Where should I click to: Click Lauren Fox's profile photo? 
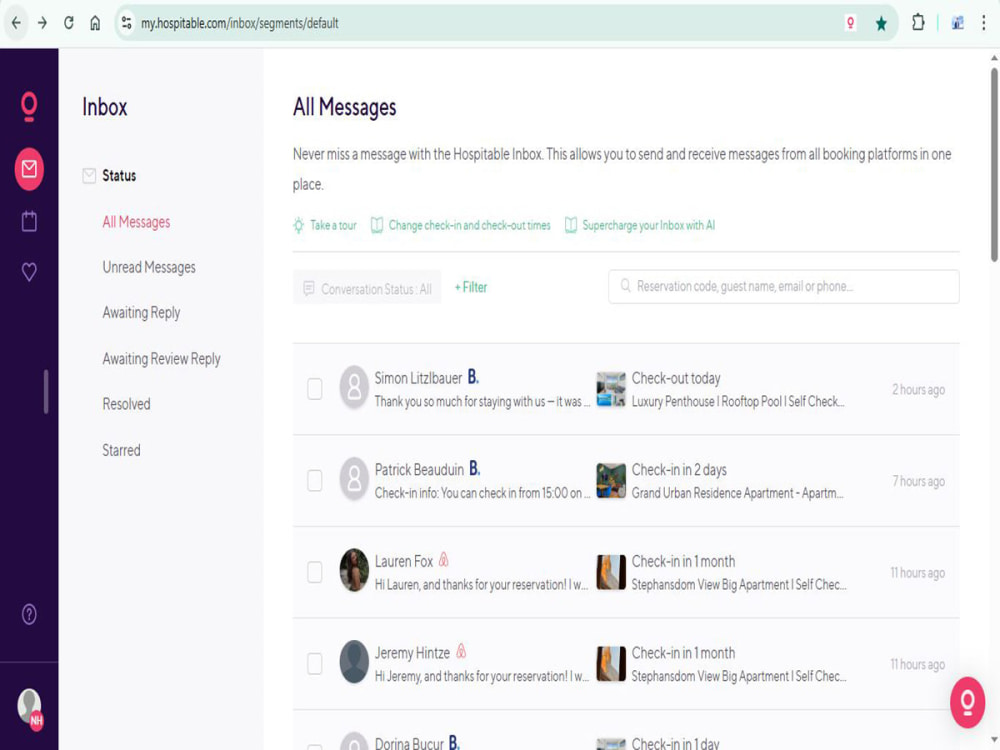(x=354, y=570)
